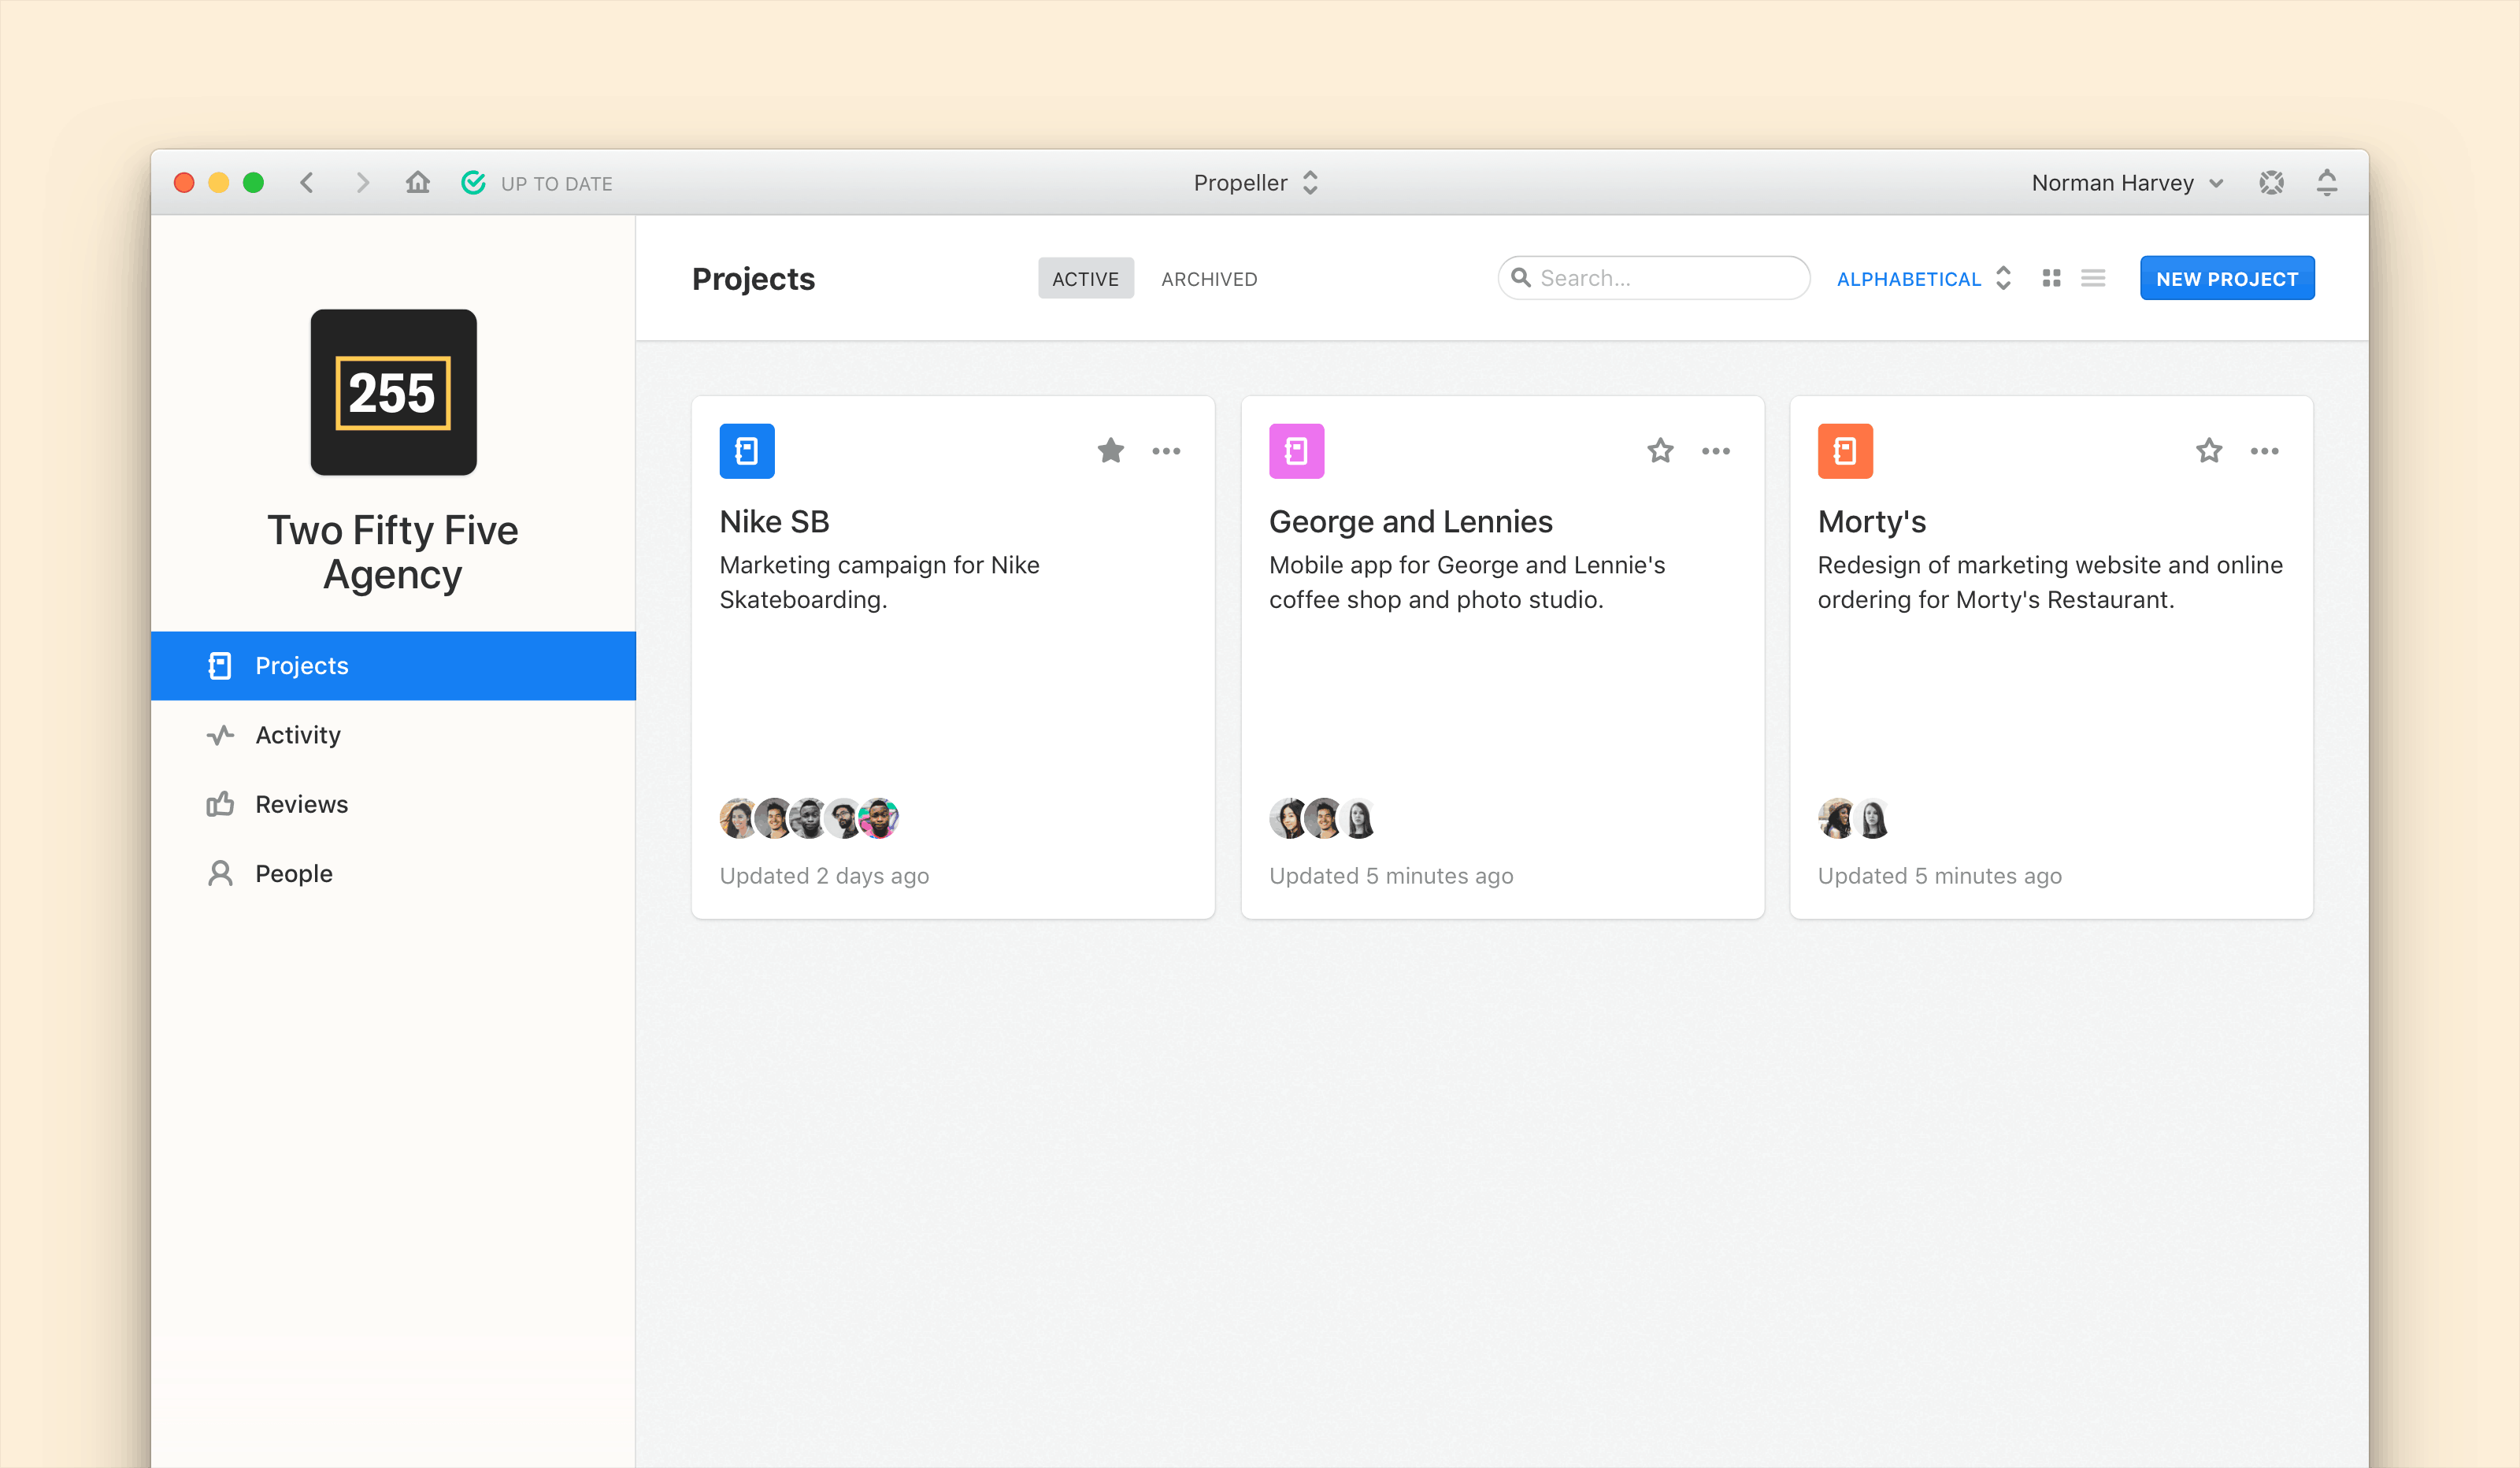Click the green sync checkmark icon
The height and width of the screenshot is (1468, 2520).
[473, 182]
